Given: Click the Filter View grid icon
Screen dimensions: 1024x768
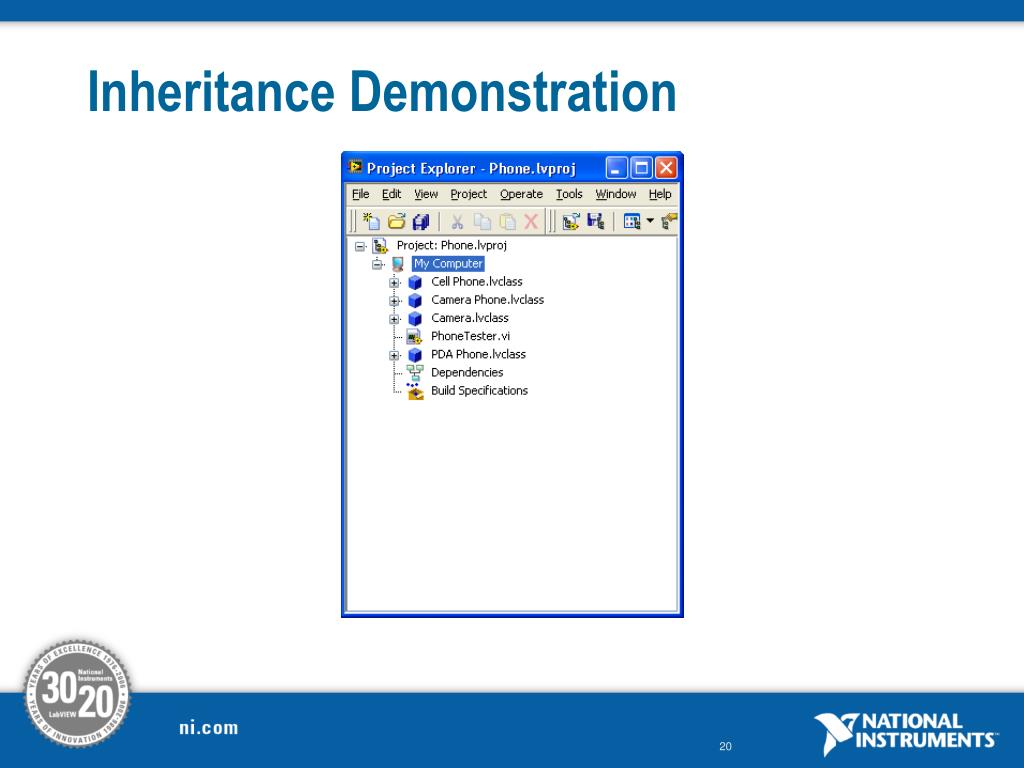Looking at the screenshot, I should click(632, 221).
